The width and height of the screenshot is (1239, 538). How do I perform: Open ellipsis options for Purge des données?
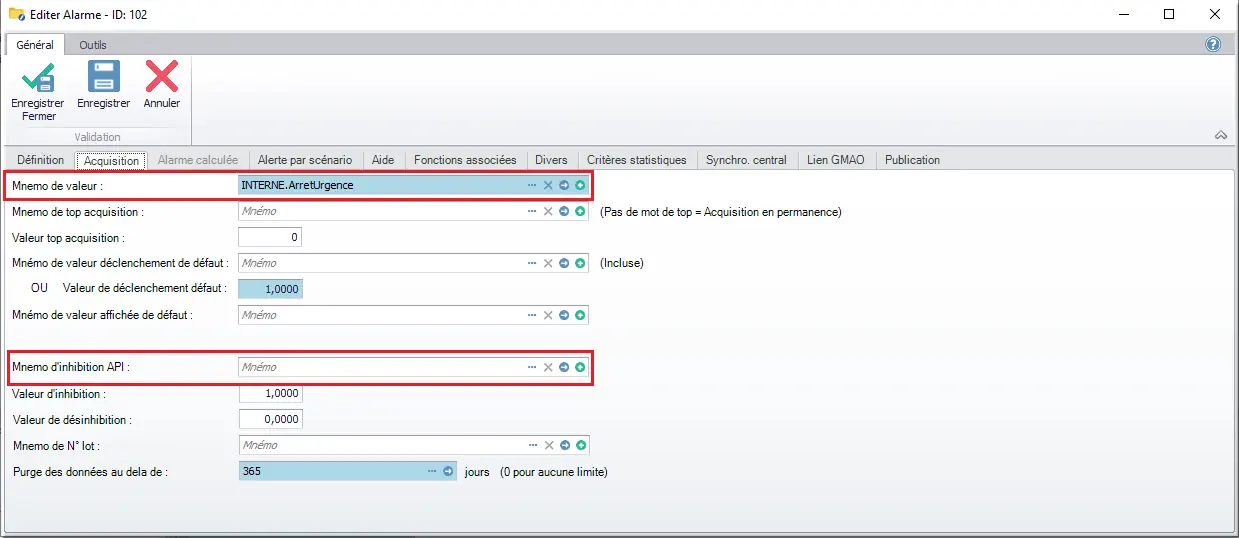[x=432, y=471]
